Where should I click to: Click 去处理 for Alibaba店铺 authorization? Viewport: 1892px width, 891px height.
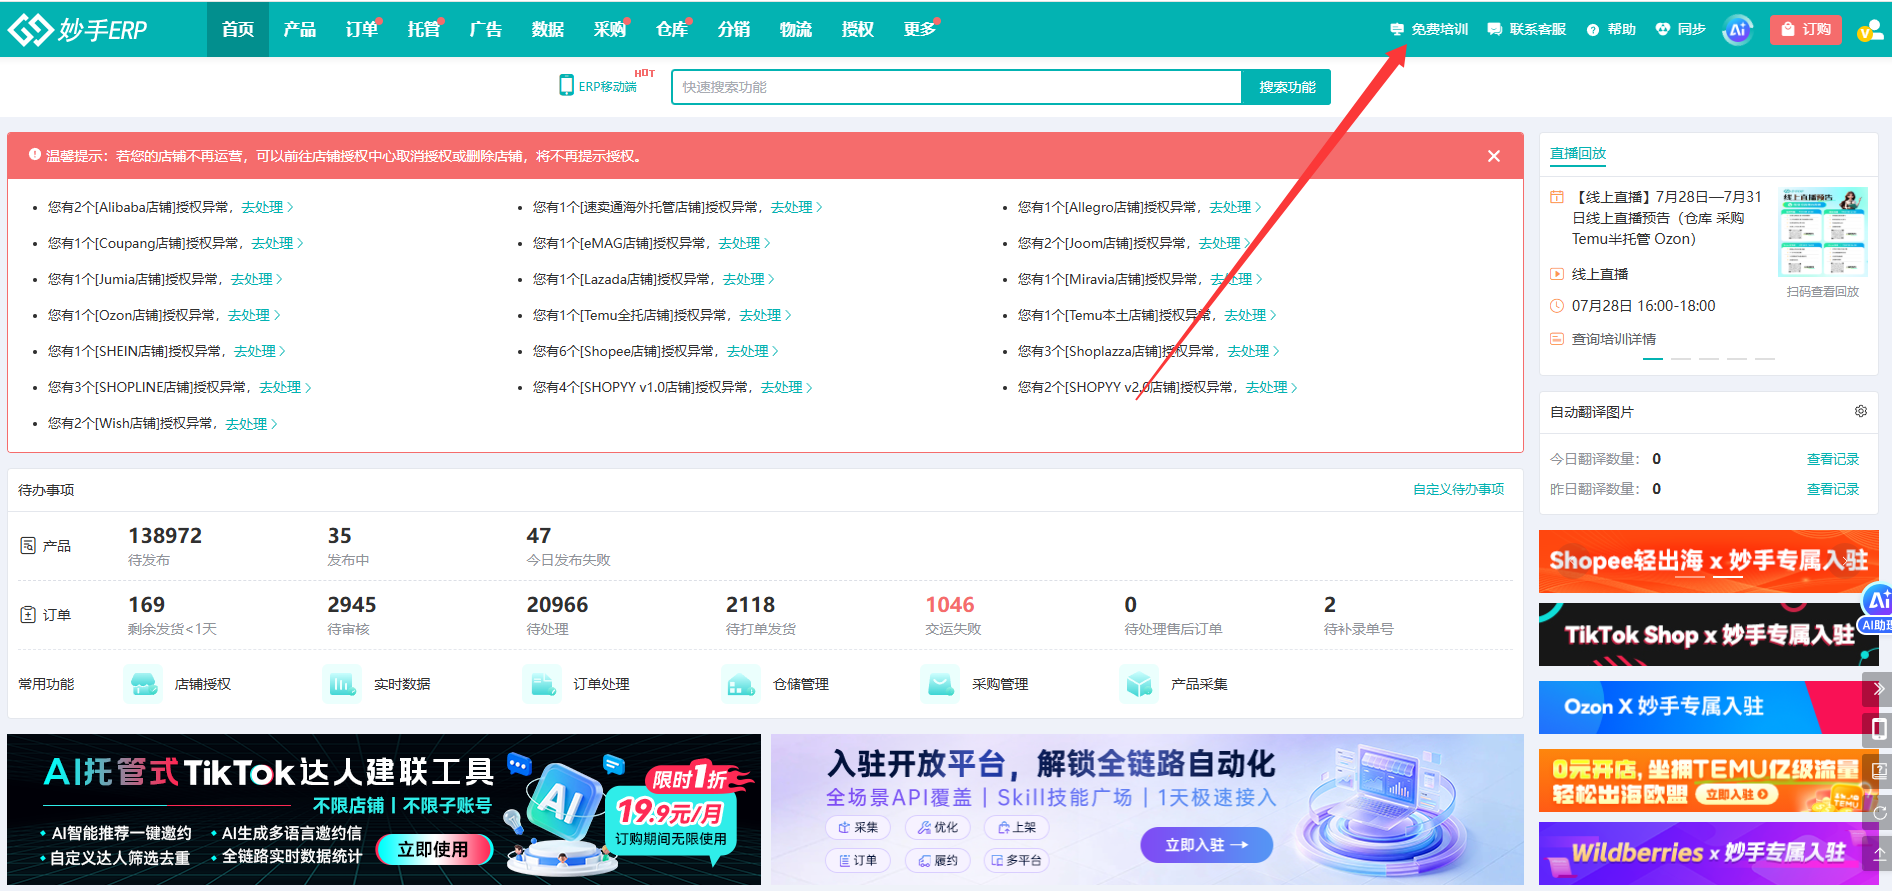[267, 207]
